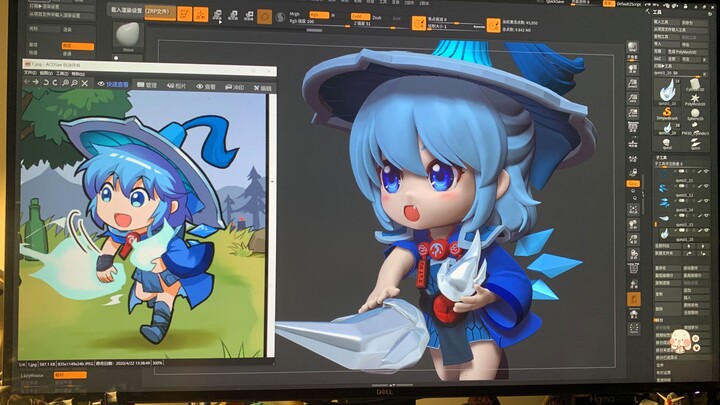The height and width of the screenshot is (405, 720).
Task: Delete image with ACDSee X icon
Action: pos(84,83)
